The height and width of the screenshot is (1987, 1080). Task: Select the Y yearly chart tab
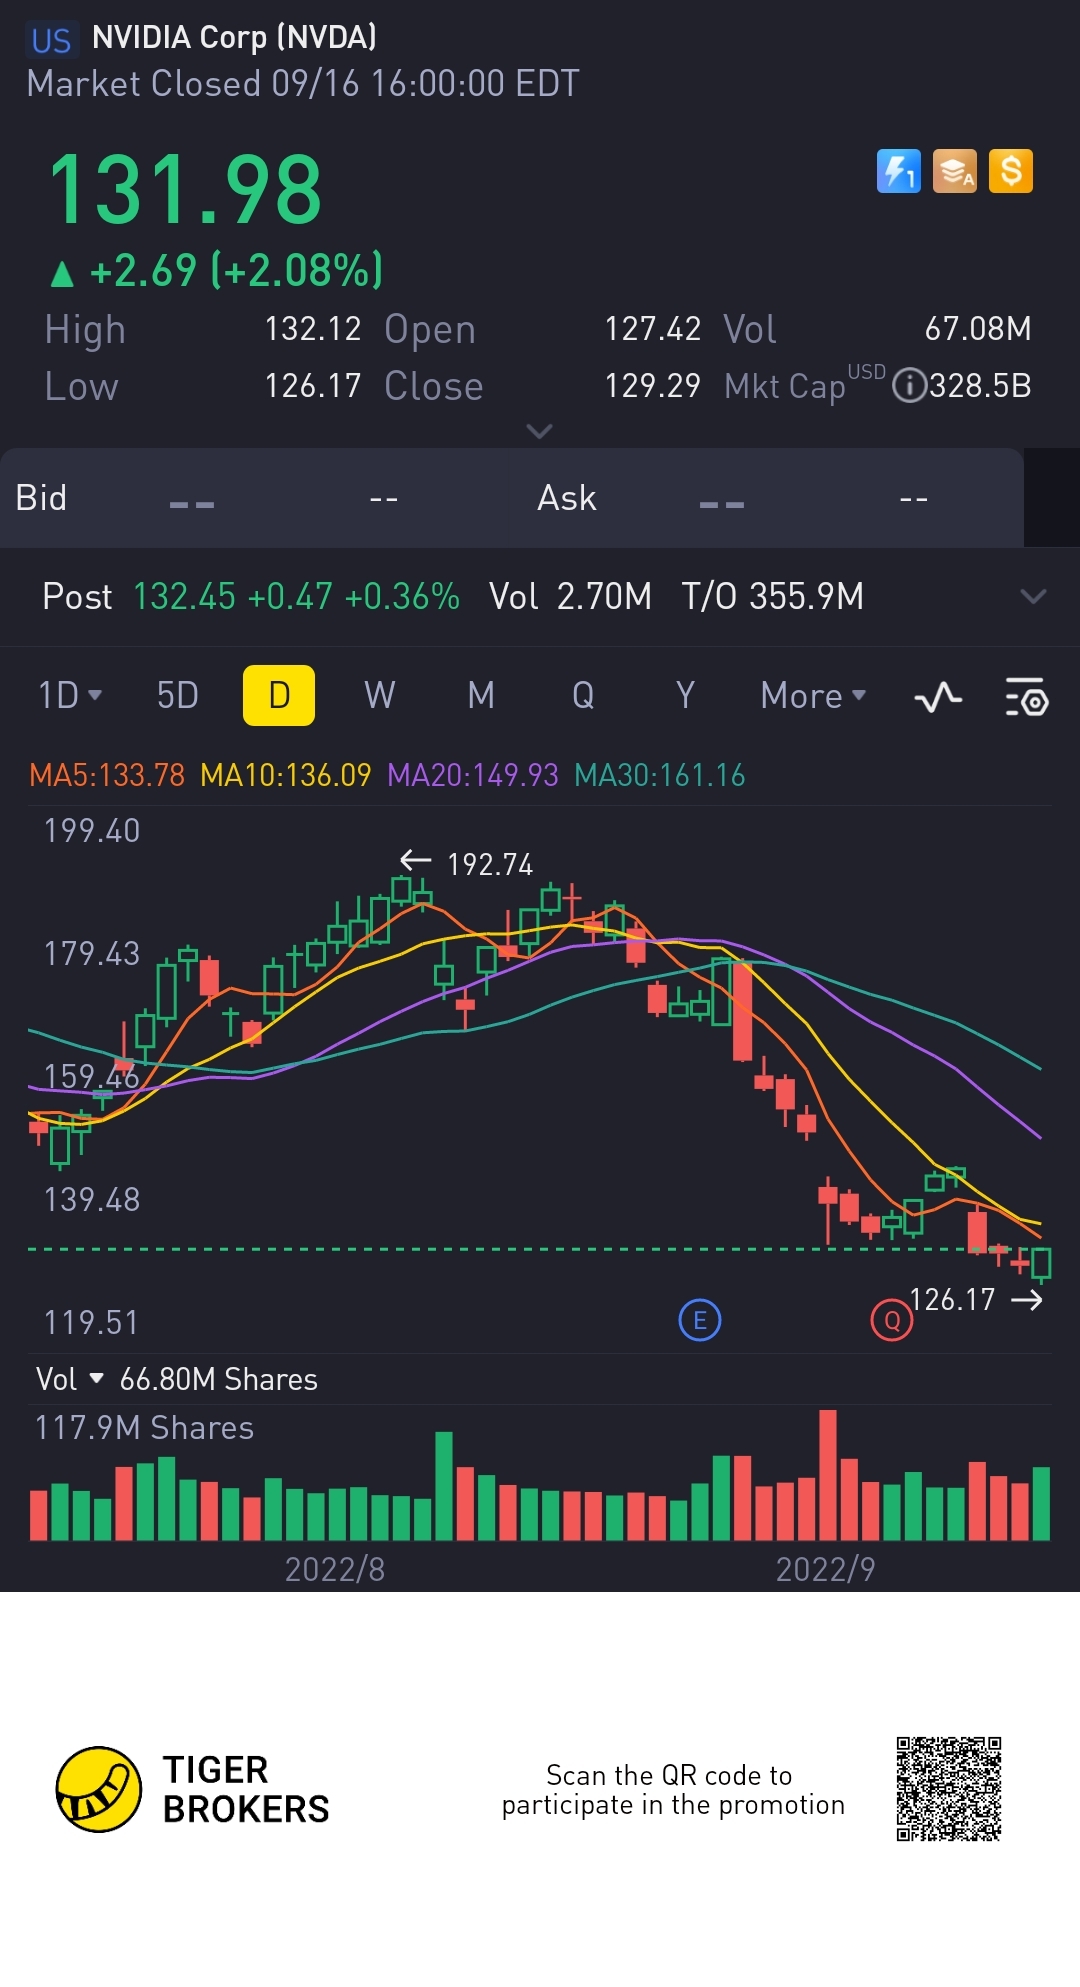coord(685,695)
